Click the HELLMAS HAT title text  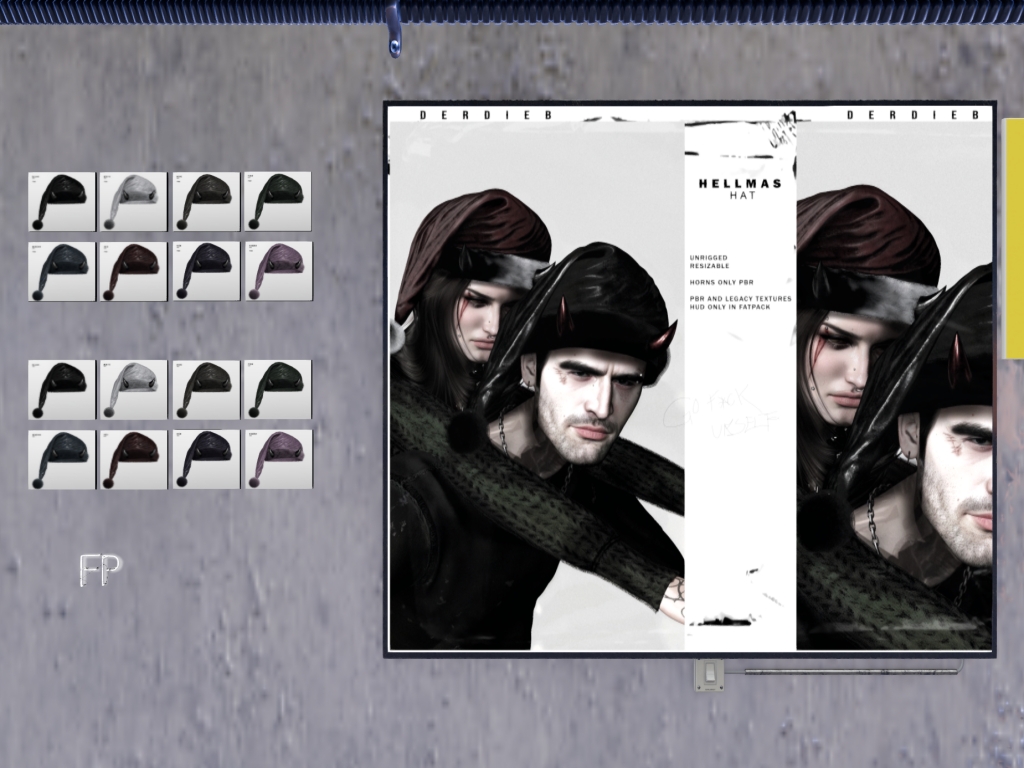(x=740, y=190)
